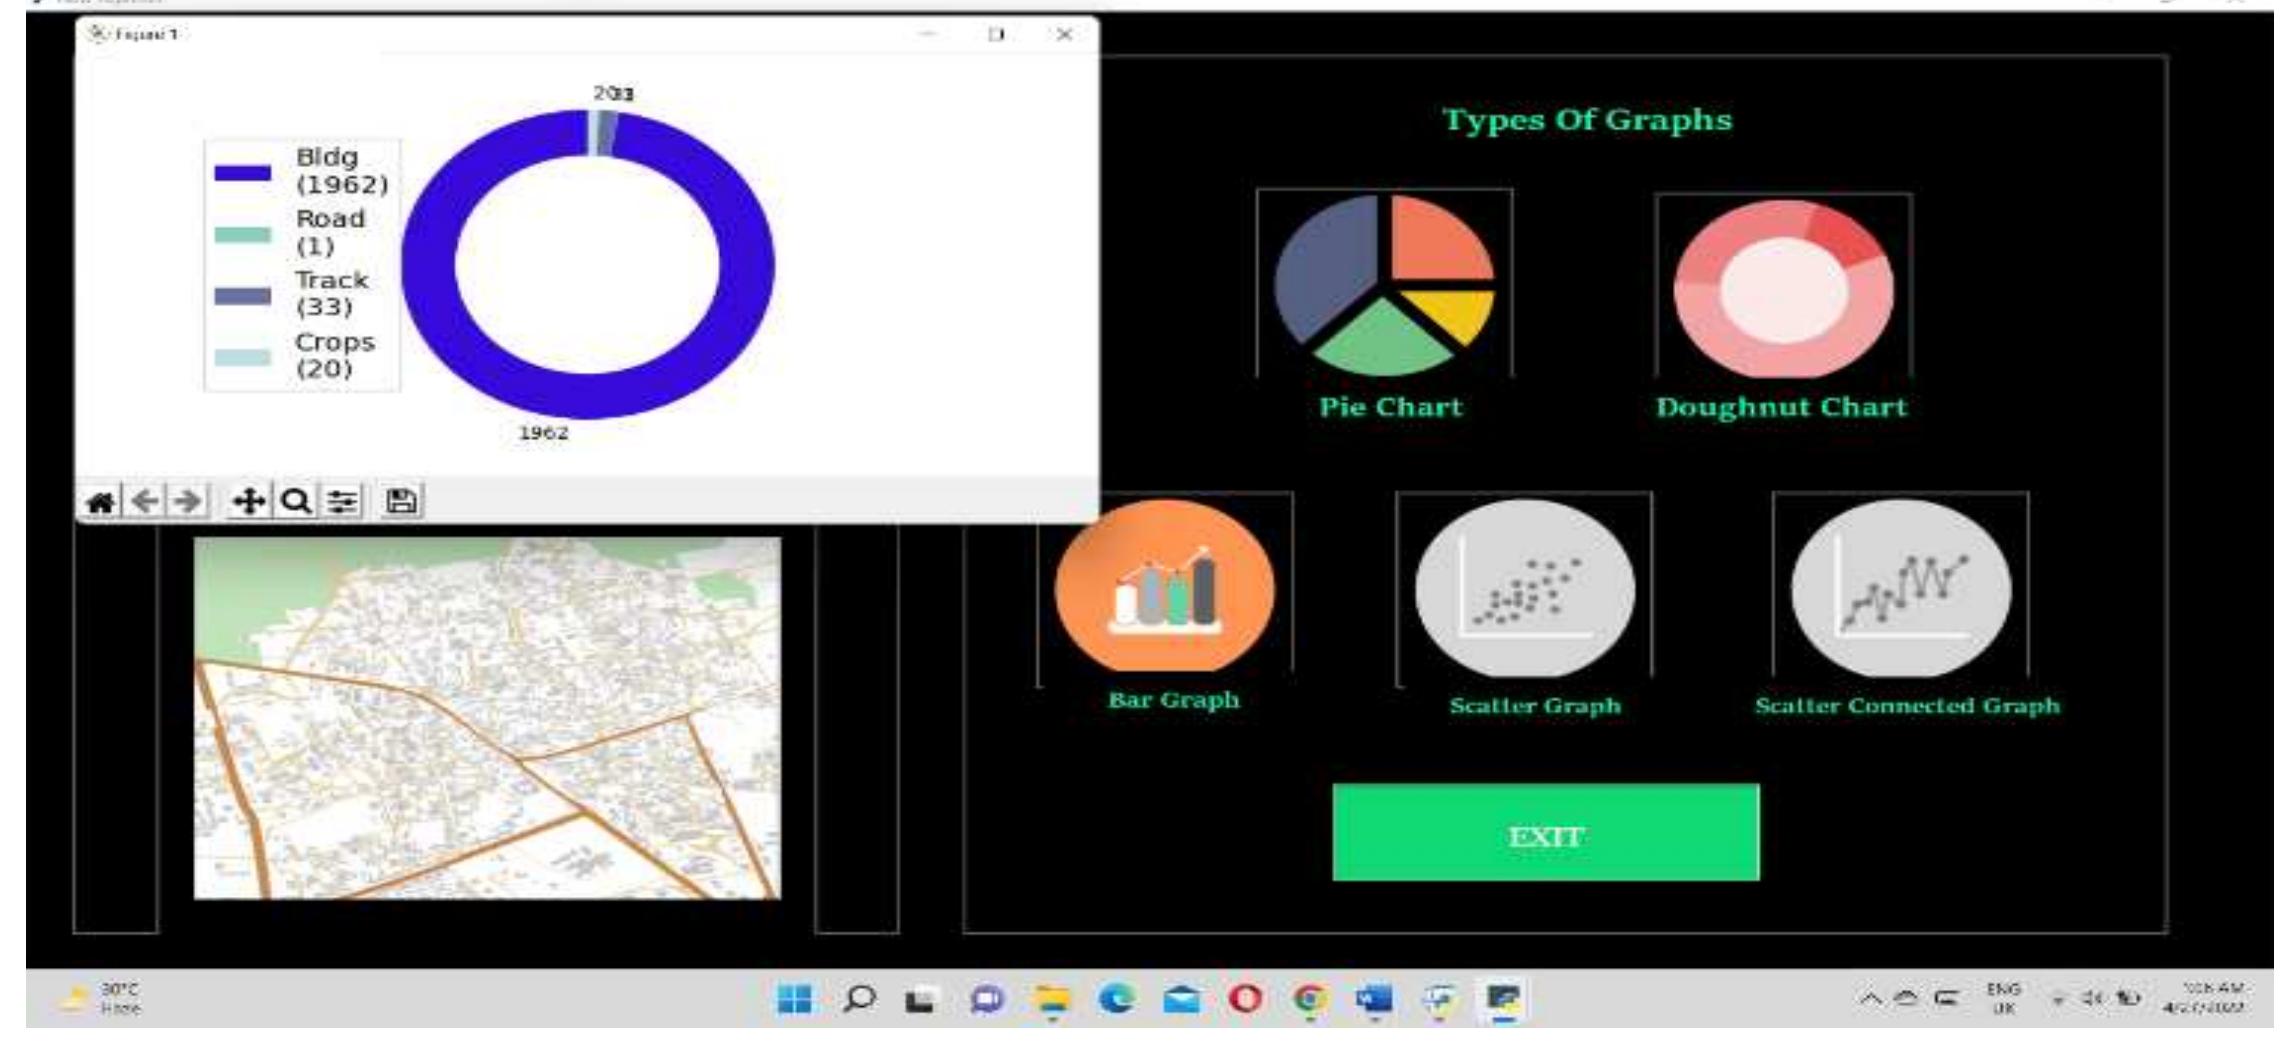Activate the Pan tool in figure toolbar

coord(248,501)
